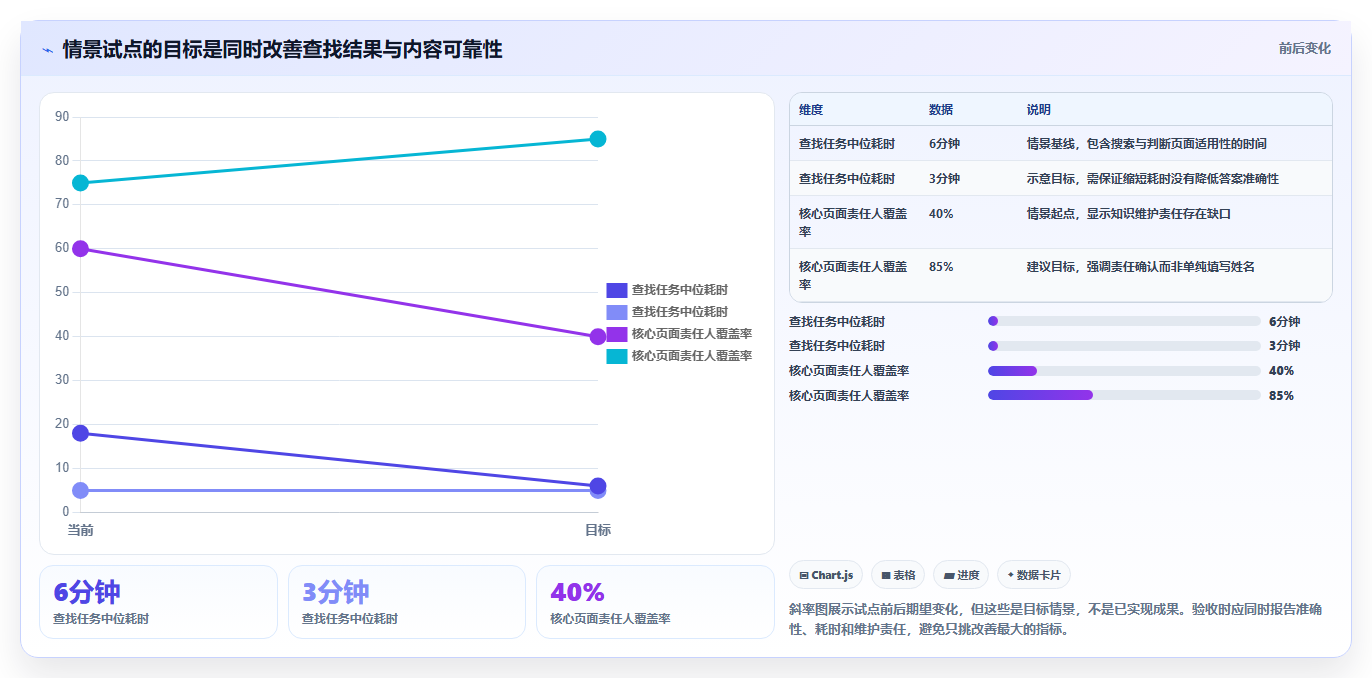Click the description starting 情景基线
Viewport: 1372px width, 678px height.
tap(1147, 144)
